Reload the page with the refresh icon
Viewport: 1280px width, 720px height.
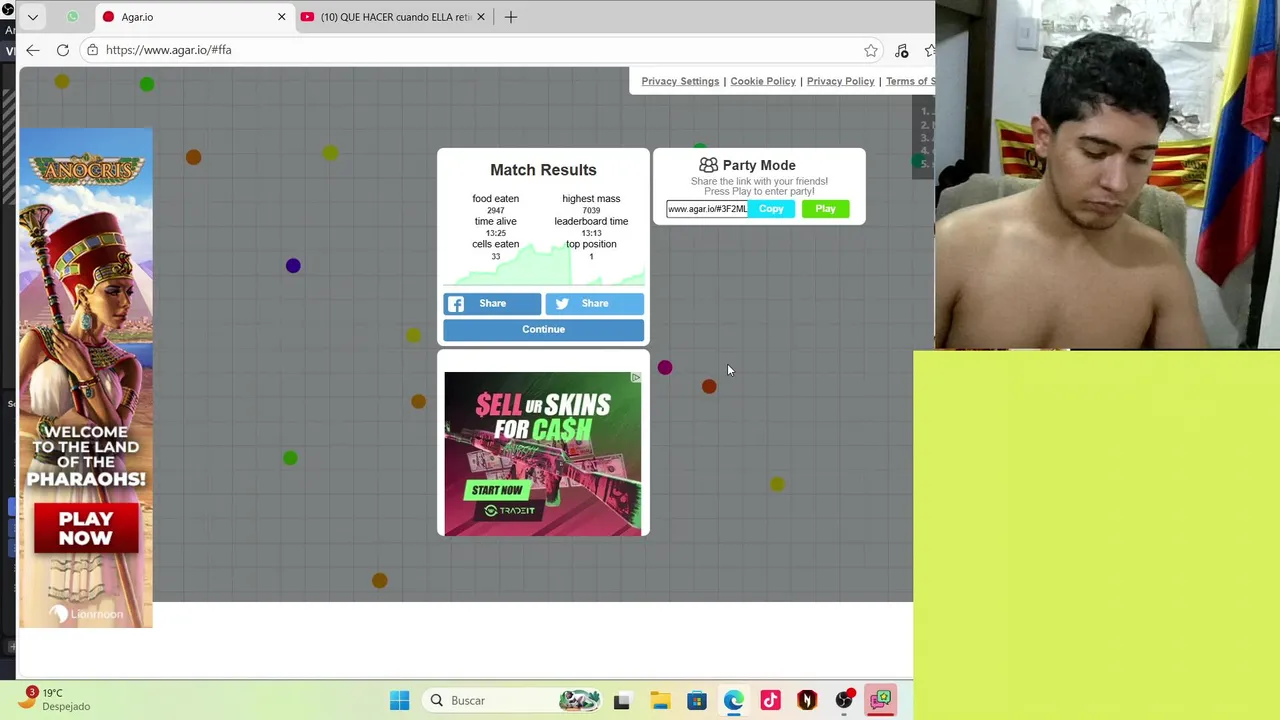click(x=63, y=50)
